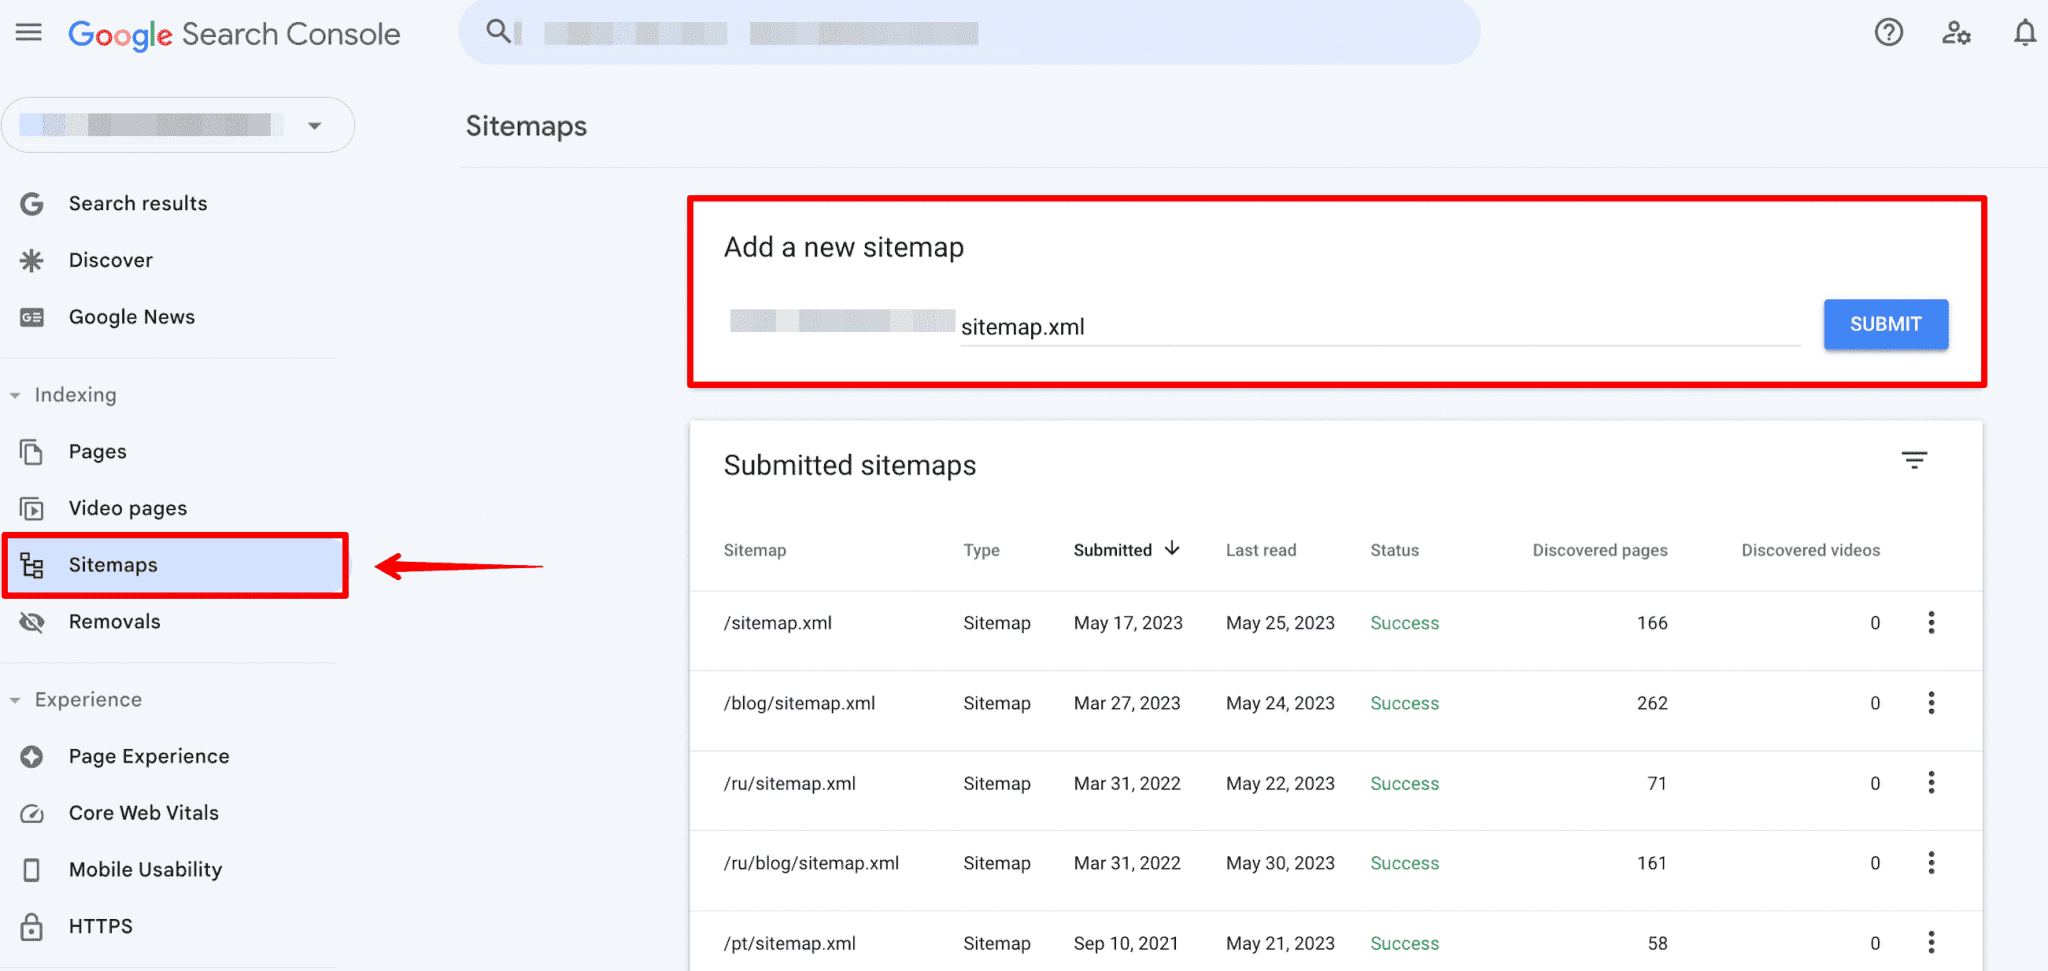Open the hamburger main menu

(29, 33)
